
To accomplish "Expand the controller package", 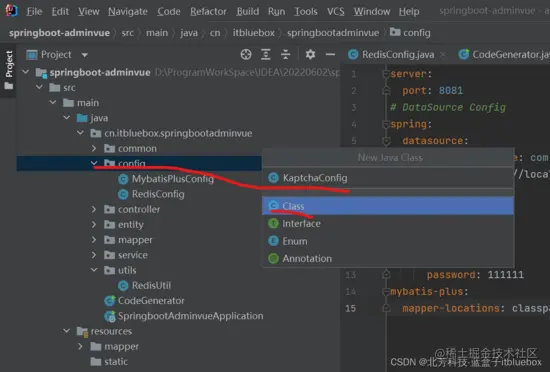I will click(x=94, y=209).
